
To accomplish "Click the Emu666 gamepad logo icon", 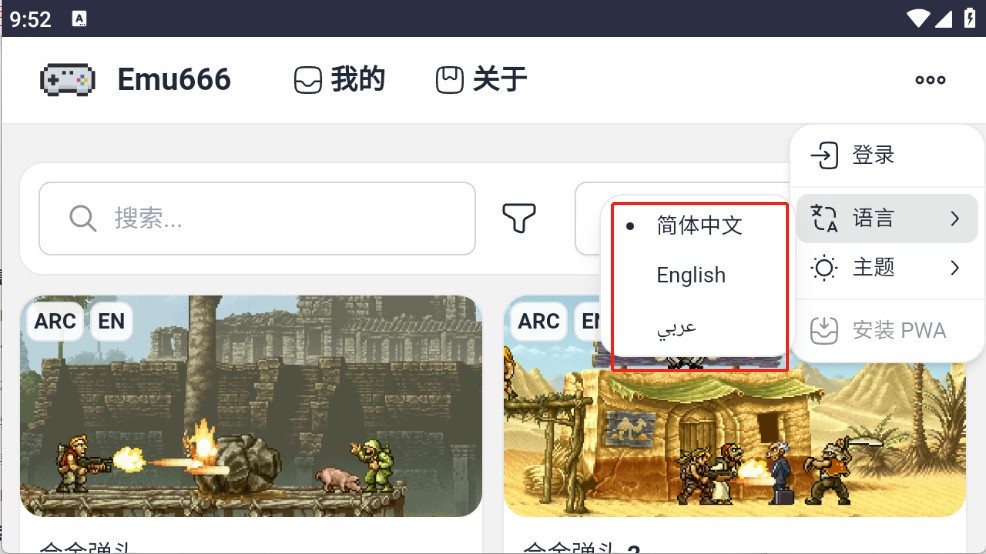I will click(x=67, y=80).
